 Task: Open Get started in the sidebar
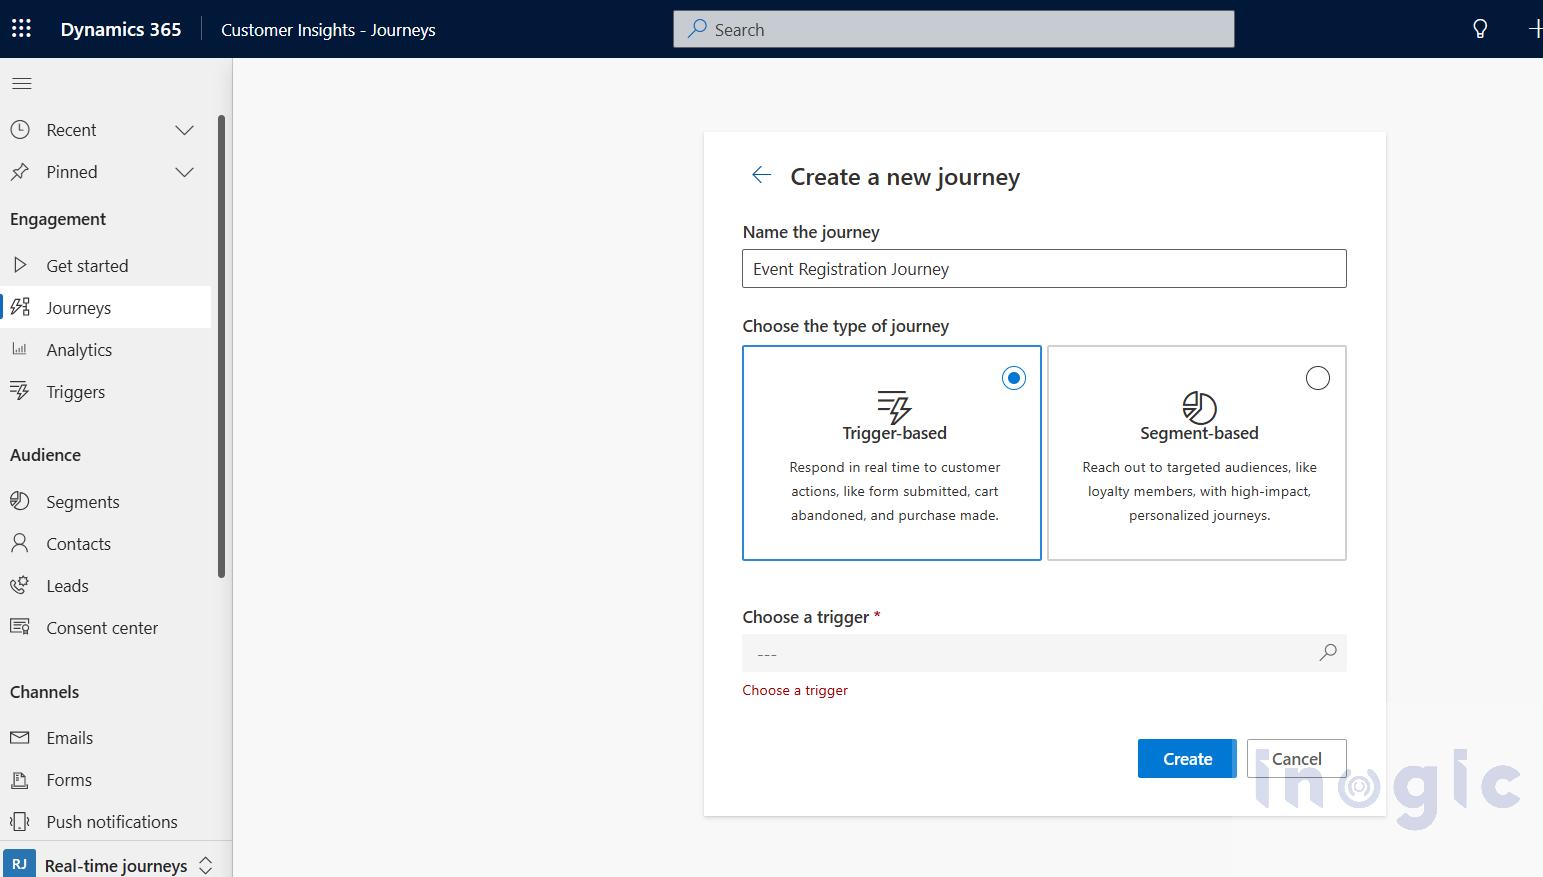pyautogui.click(x=106, y=265)
